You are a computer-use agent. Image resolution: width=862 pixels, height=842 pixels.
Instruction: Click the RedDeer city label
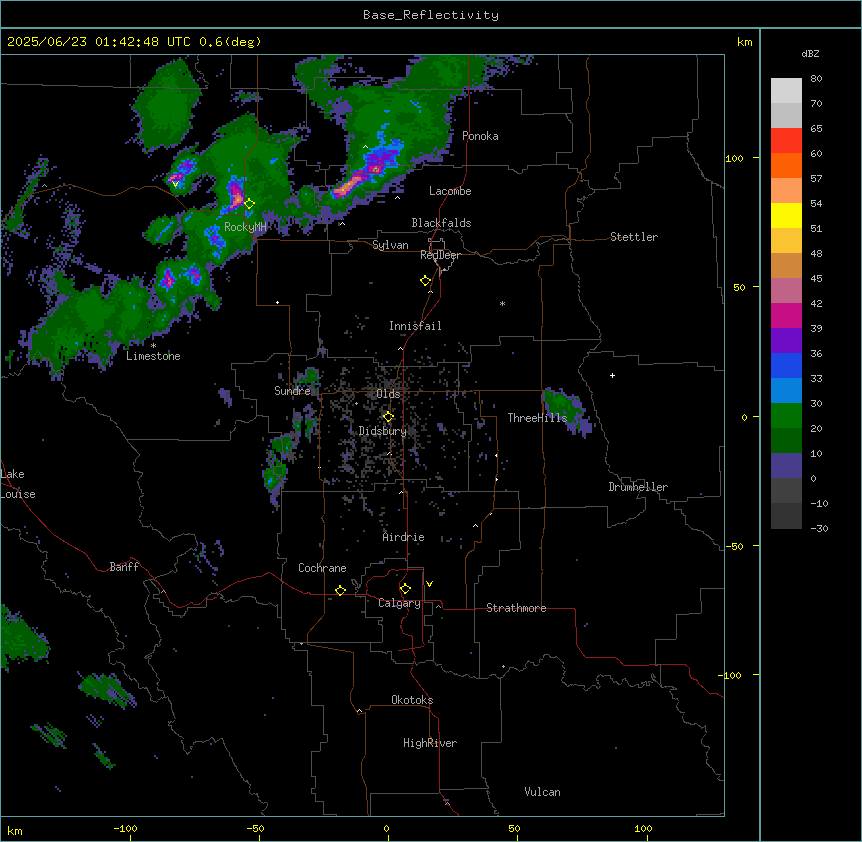coord(440,255)
